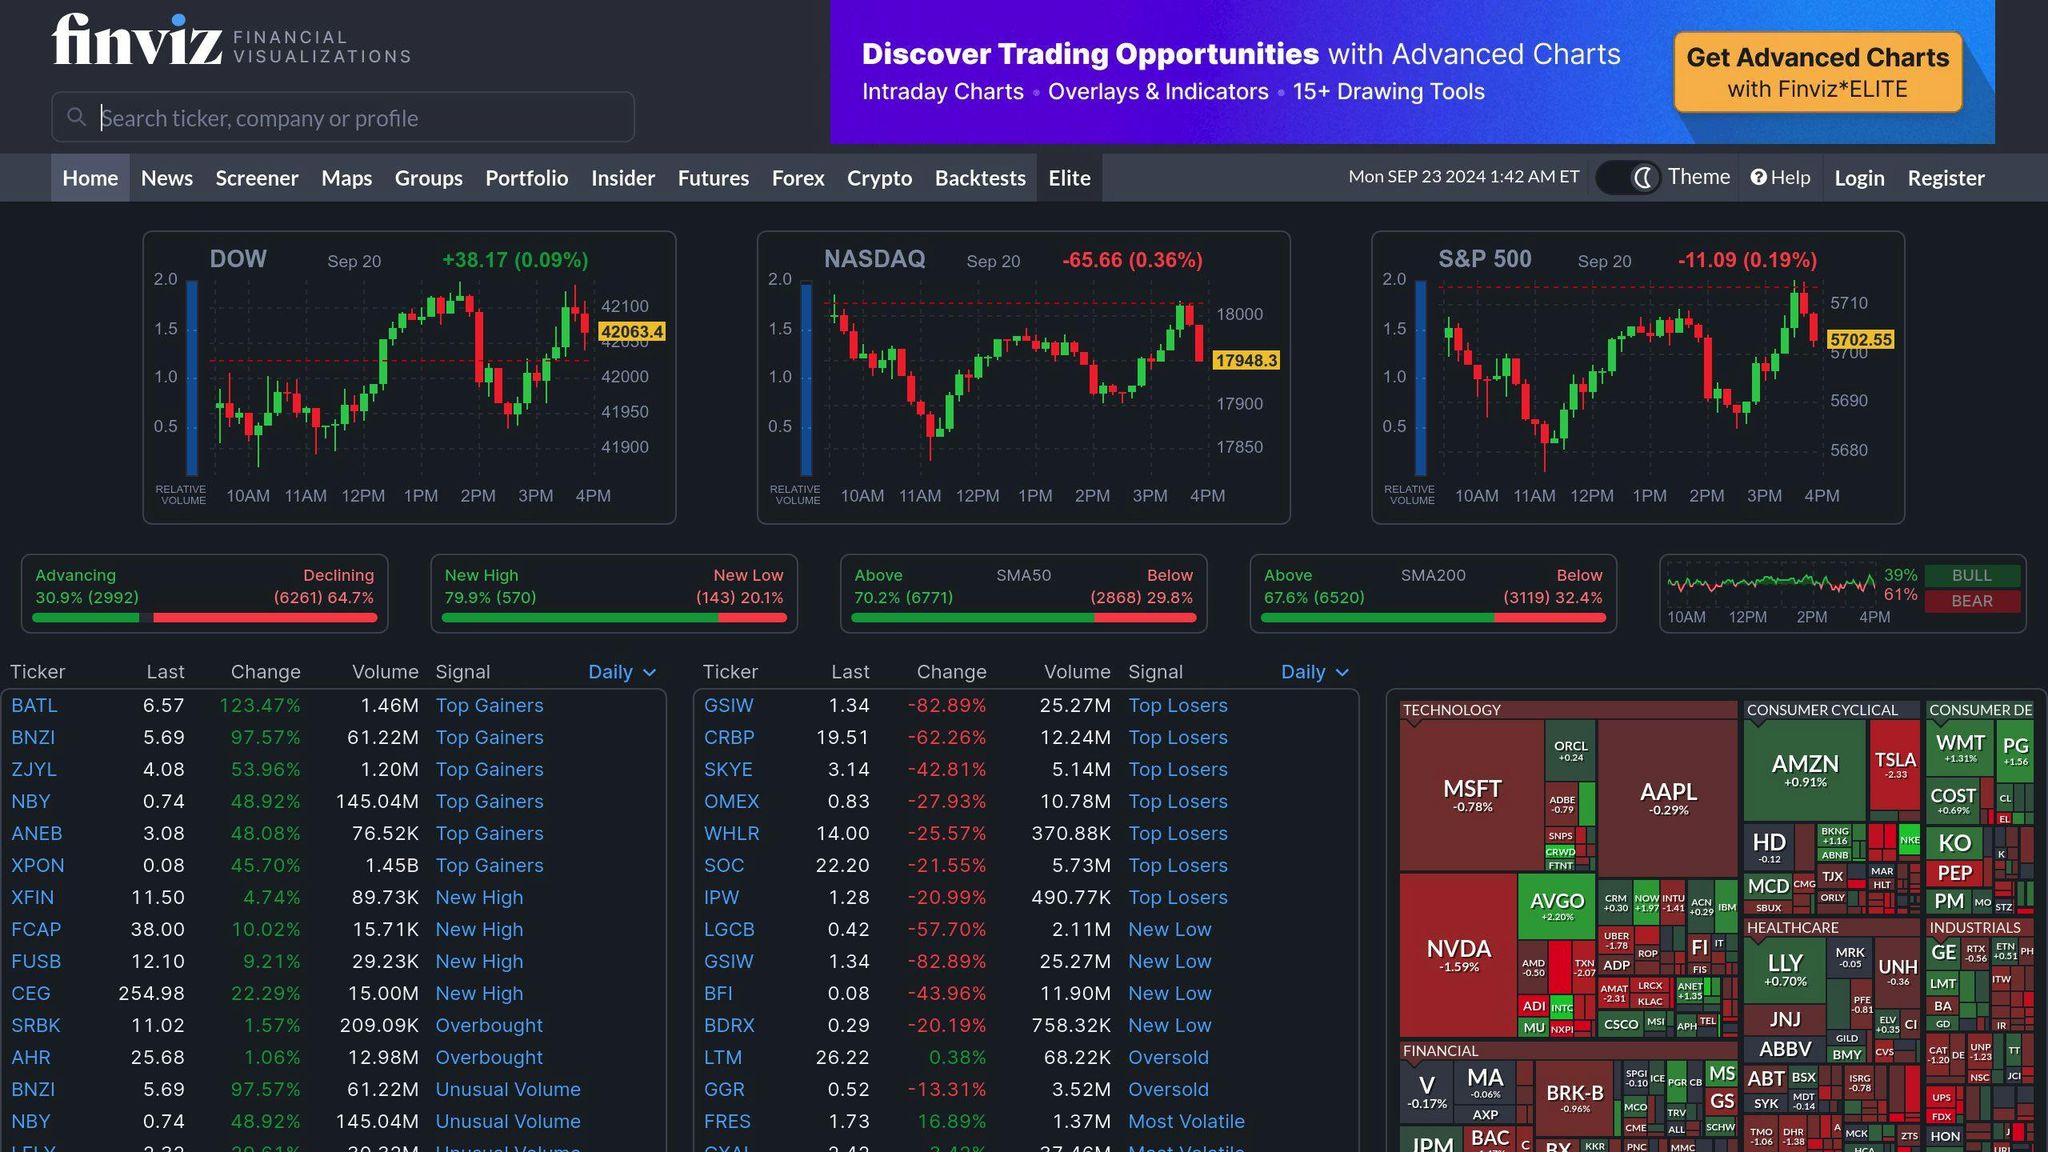Viewport: 2048px width, 1152px height.
Task: Click the SMA200 above/below bar
Action: 1433,618
